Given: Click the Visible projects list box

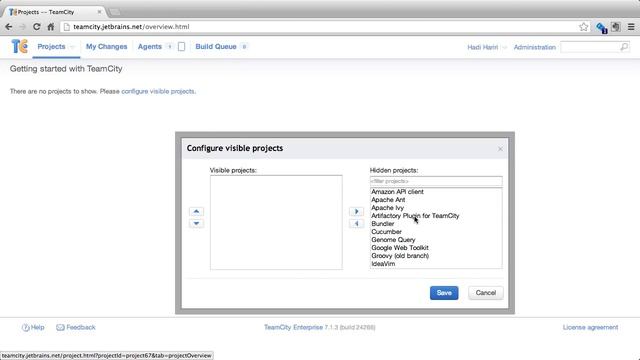Looking at the screenshot, I should click(x=276, y=222).
